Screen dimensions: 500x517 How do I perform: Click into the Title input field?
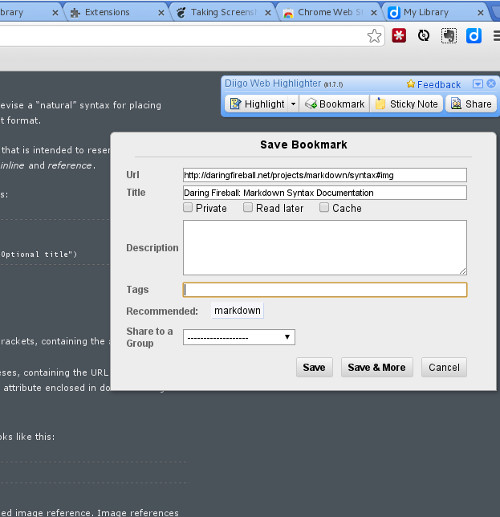[x=325, y=193]
